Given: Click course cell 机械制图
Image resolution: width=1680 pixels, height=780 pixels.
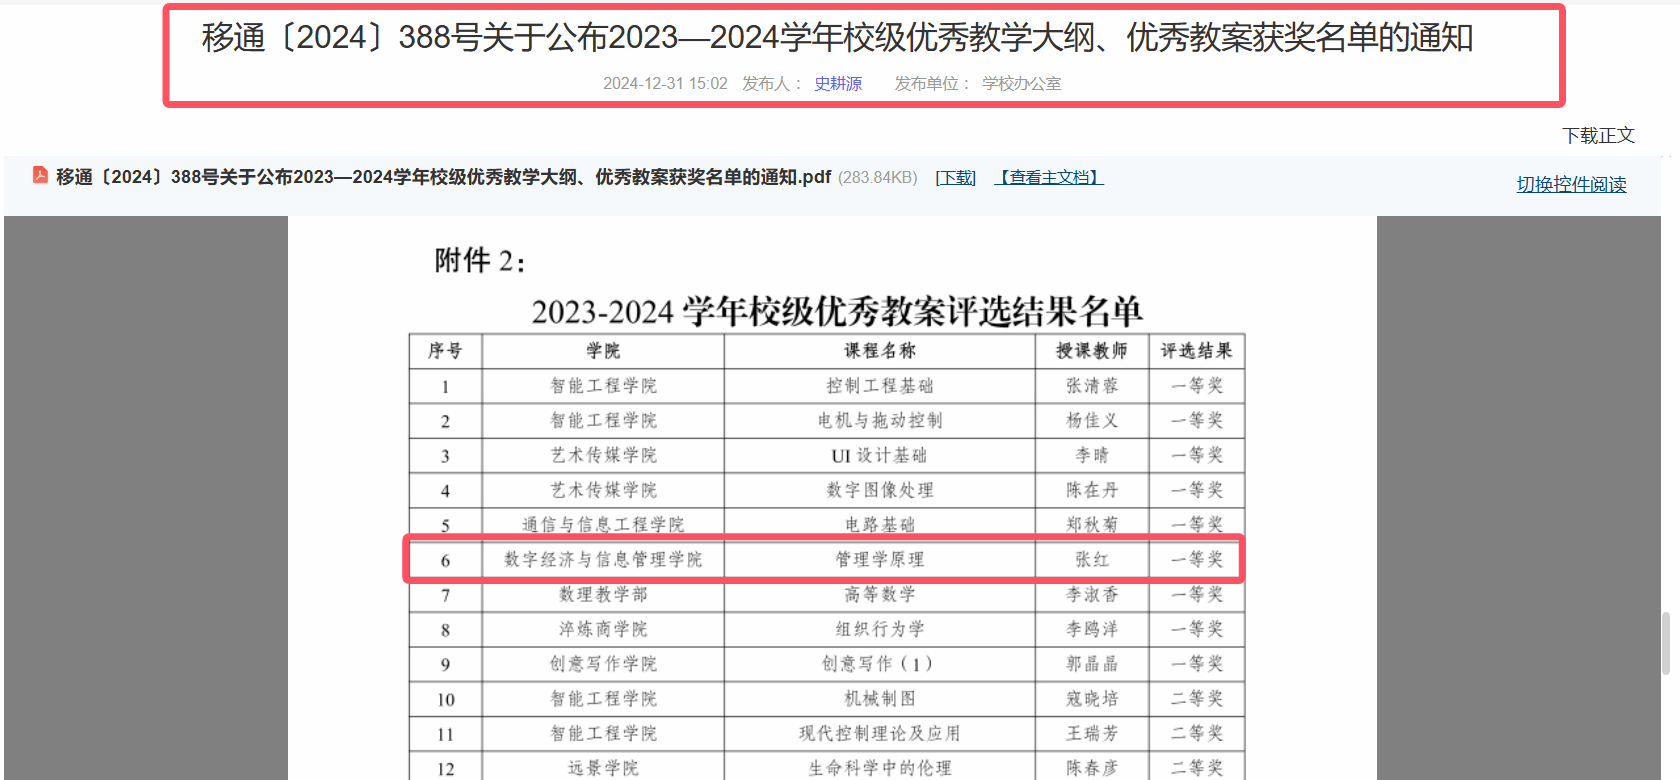Looking at the screenshot, I should click(880, 699).
